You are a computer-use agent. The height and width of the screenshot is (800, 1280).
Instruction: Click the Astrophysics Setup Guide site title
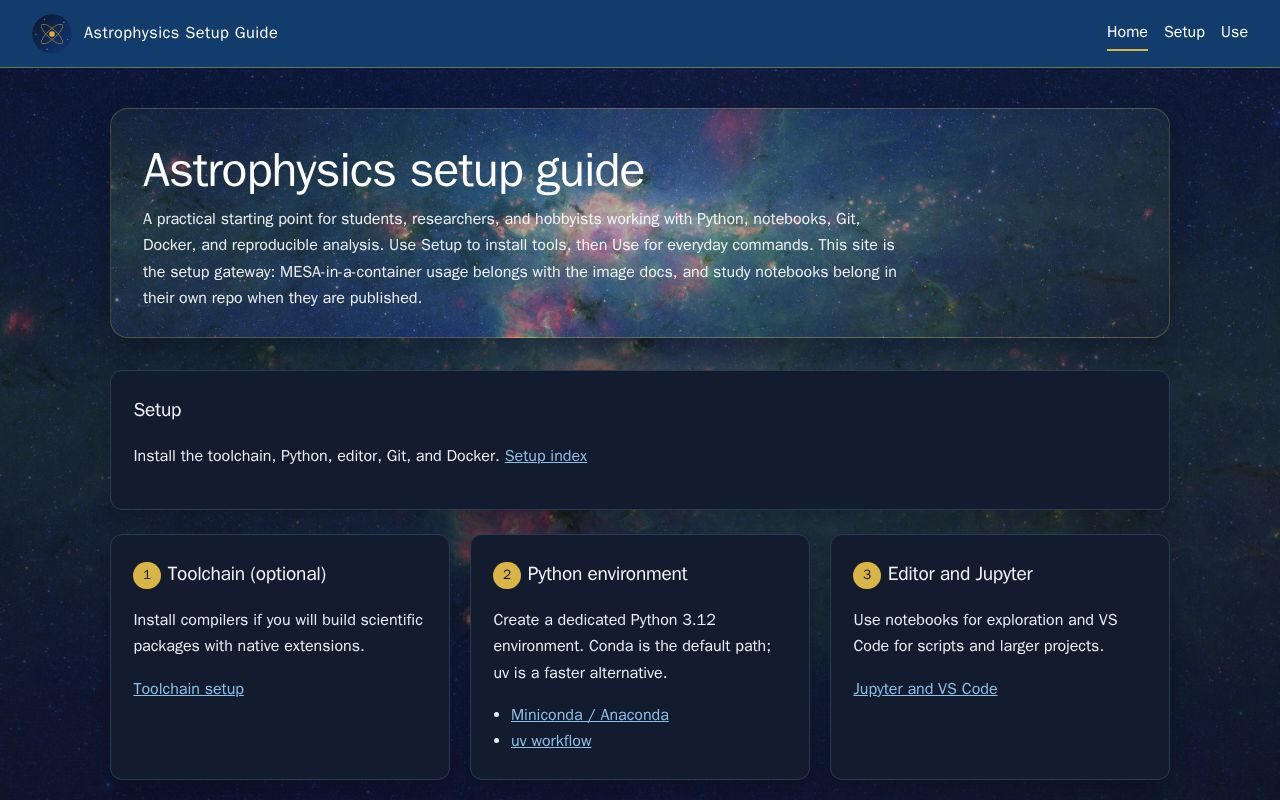point(181,33)
